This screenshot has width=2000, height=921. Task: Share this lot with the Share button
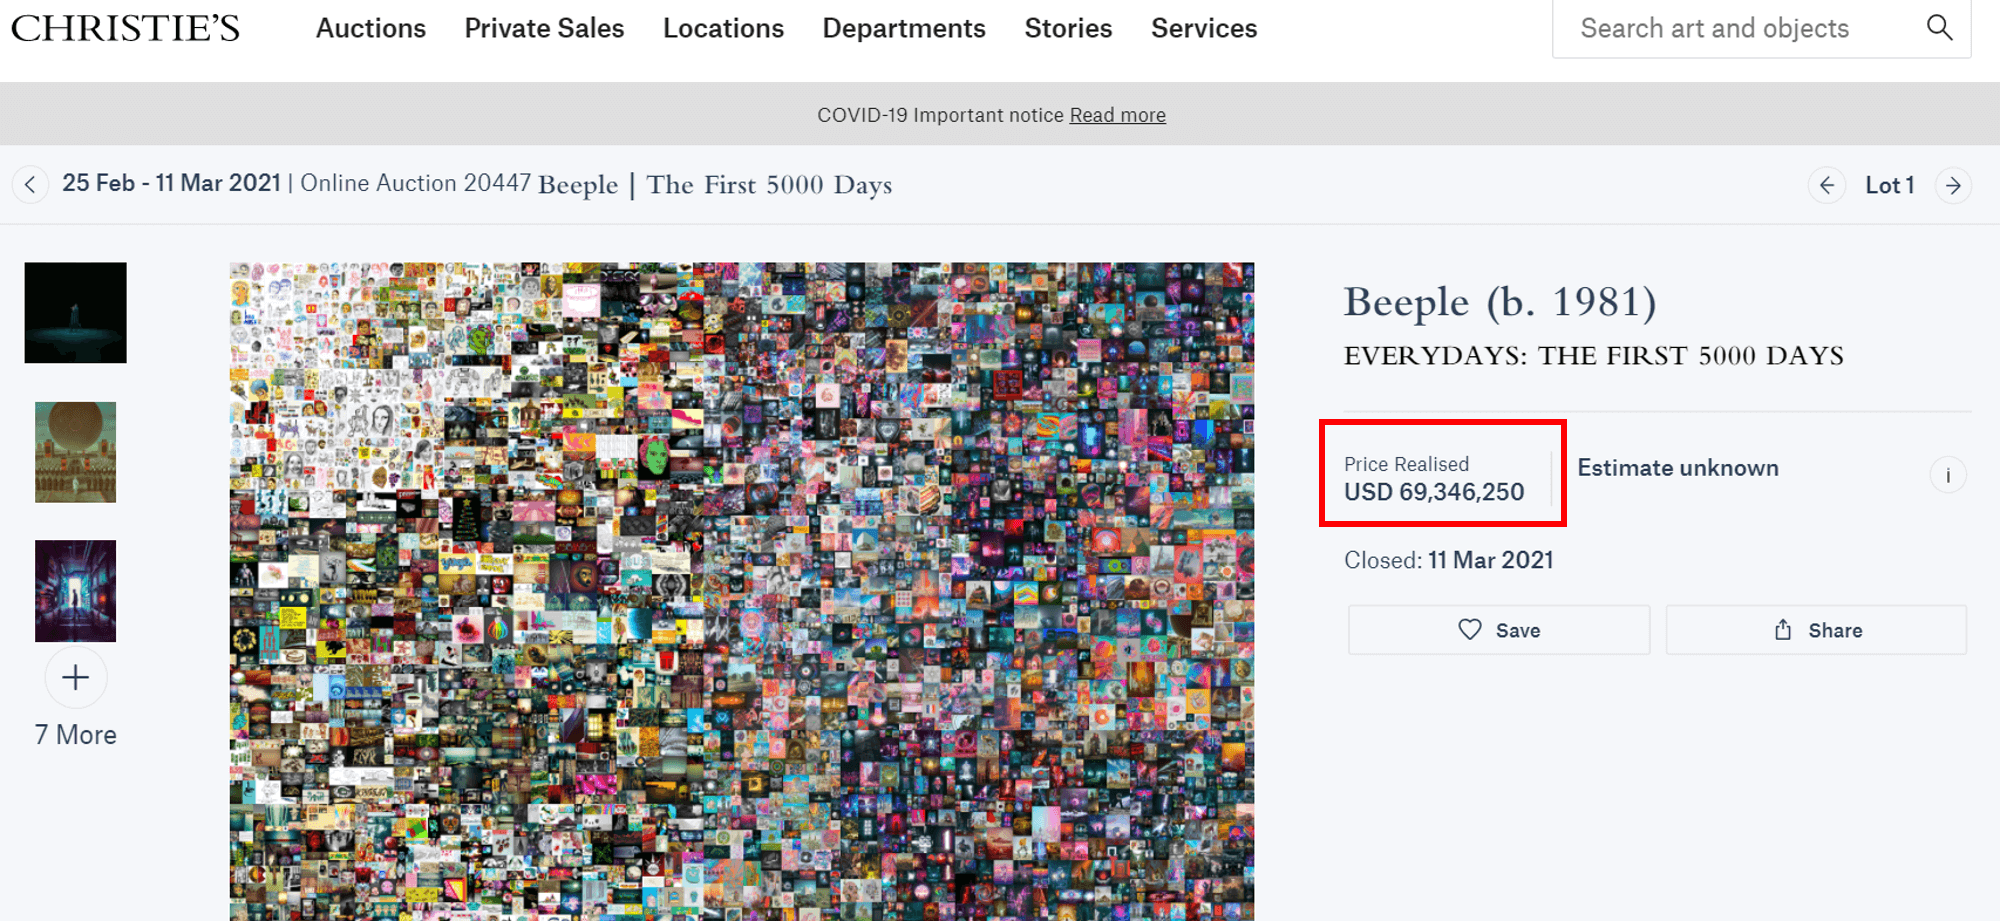(x=1816, y=630)
